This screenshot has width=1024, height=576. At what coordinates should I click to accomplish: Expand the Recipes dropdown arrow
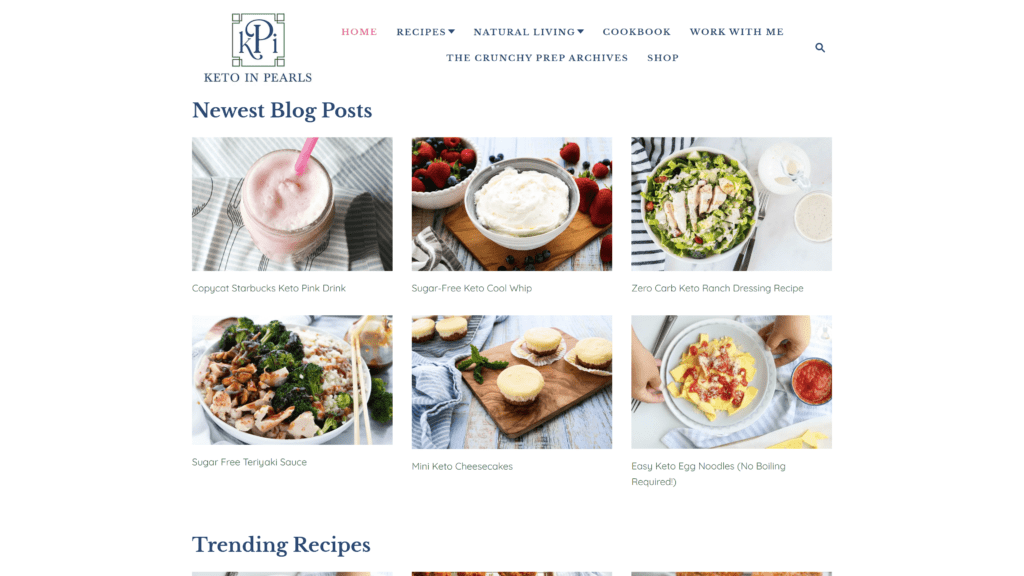pyautogui.click(x=451, y=31)
